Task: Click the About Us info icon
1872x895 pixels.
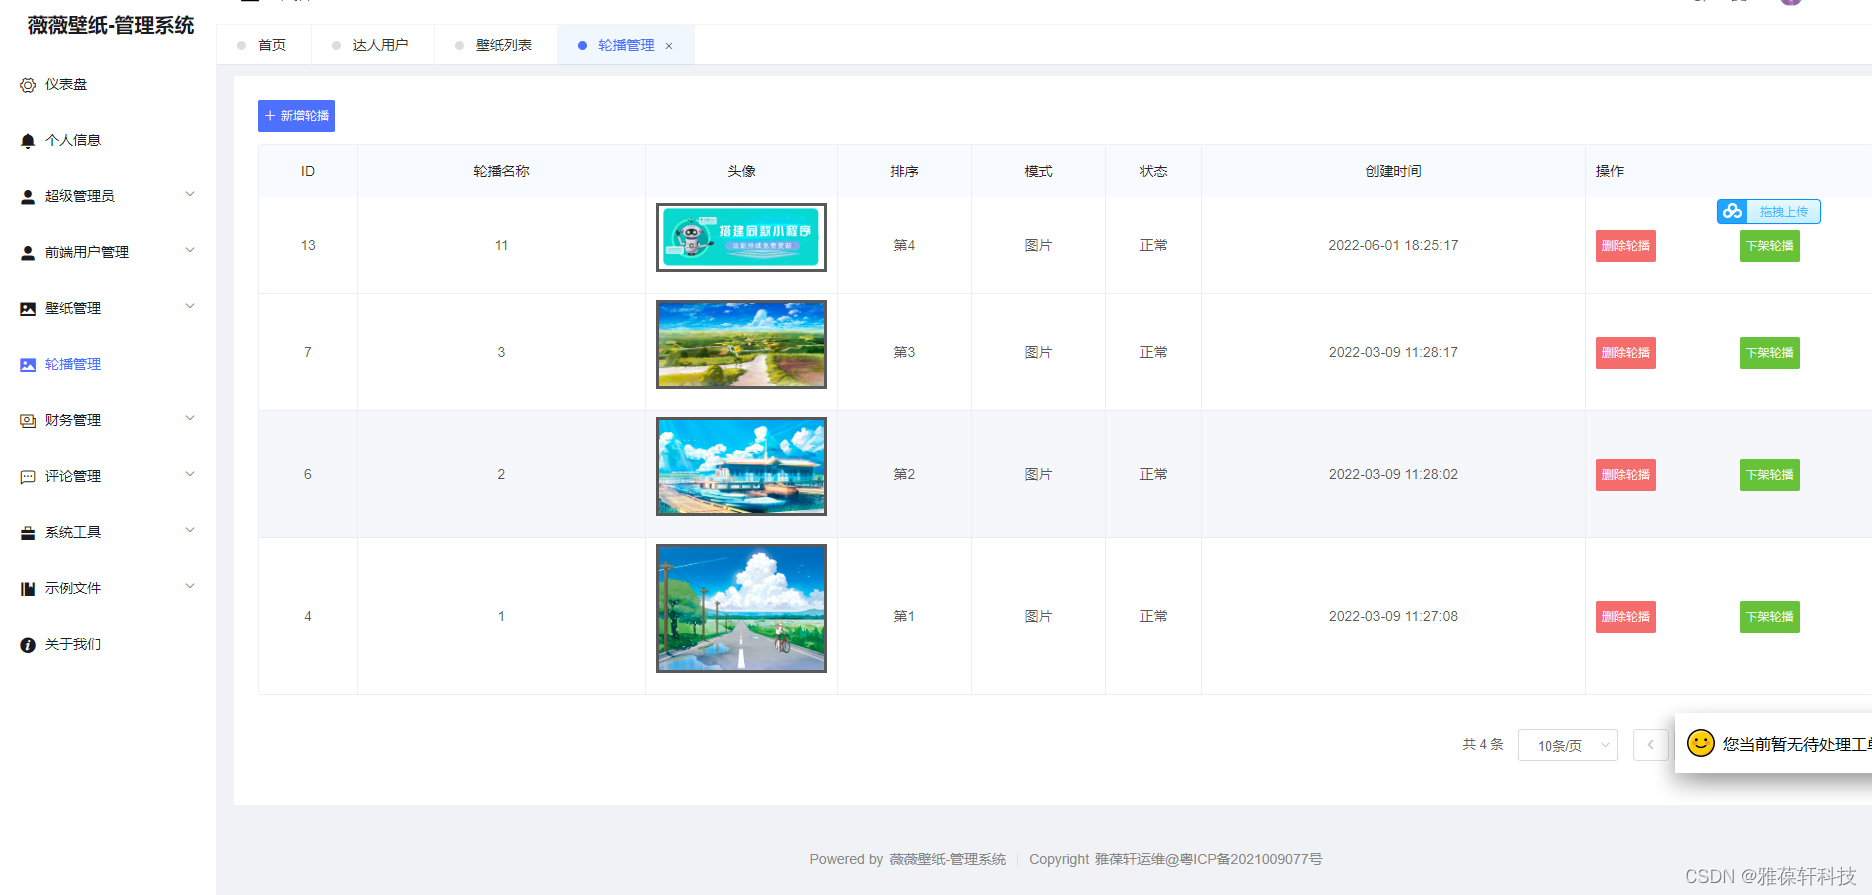Action: [28, 645]
